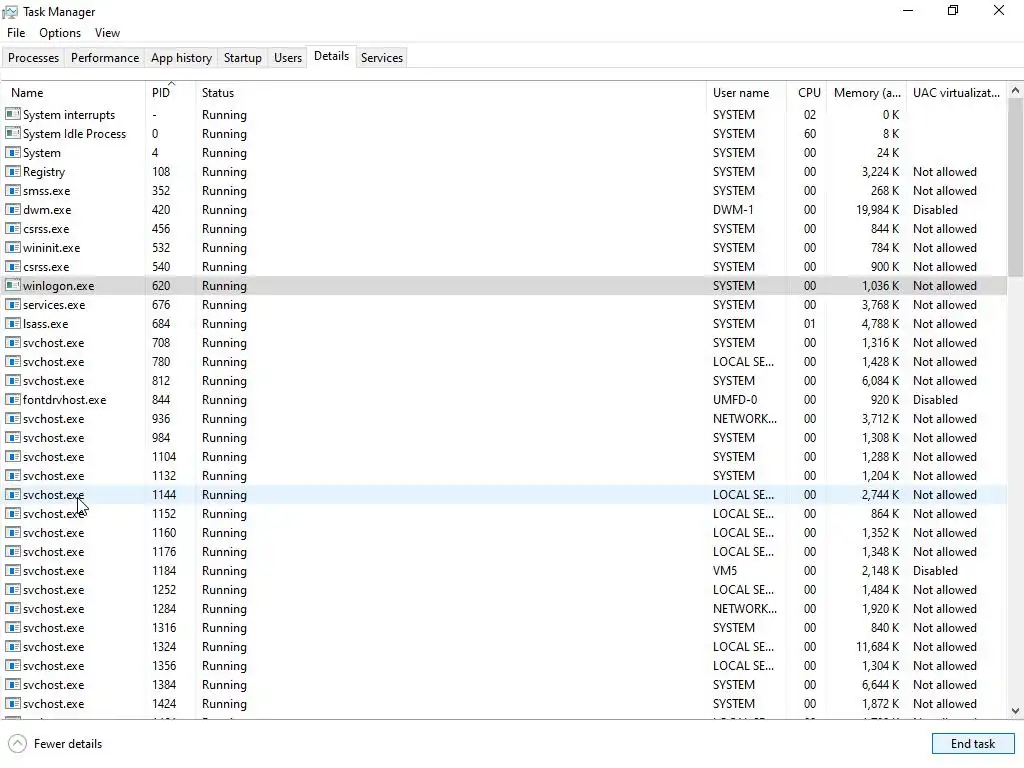Click PID 1252 cell
Screen dimensions: 1024x768
(164, 590)
